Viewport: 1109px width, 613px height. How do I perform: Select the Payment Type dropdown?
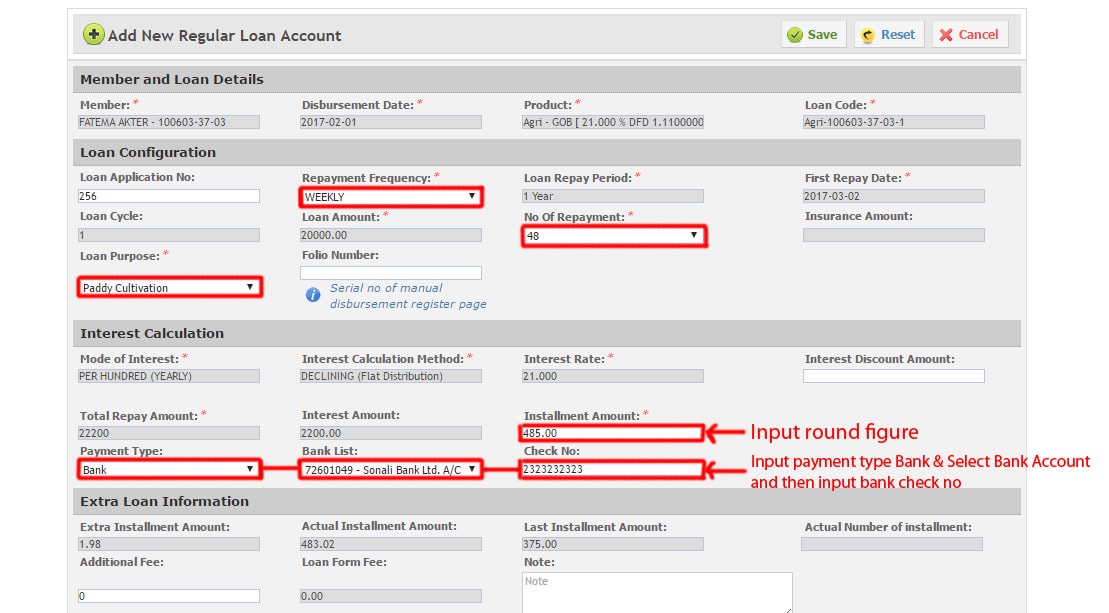point(169,469)
